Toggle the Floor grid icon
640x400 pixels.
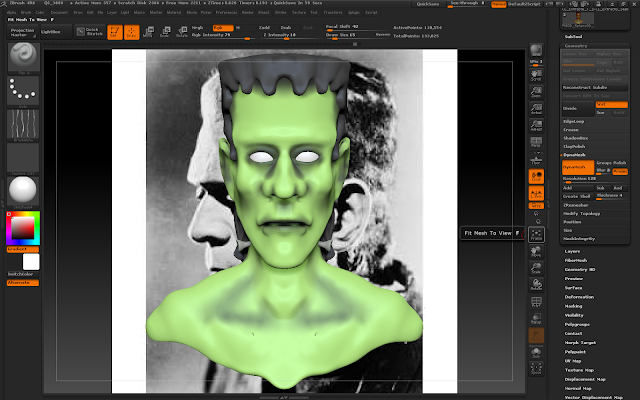tap(536, 160)
